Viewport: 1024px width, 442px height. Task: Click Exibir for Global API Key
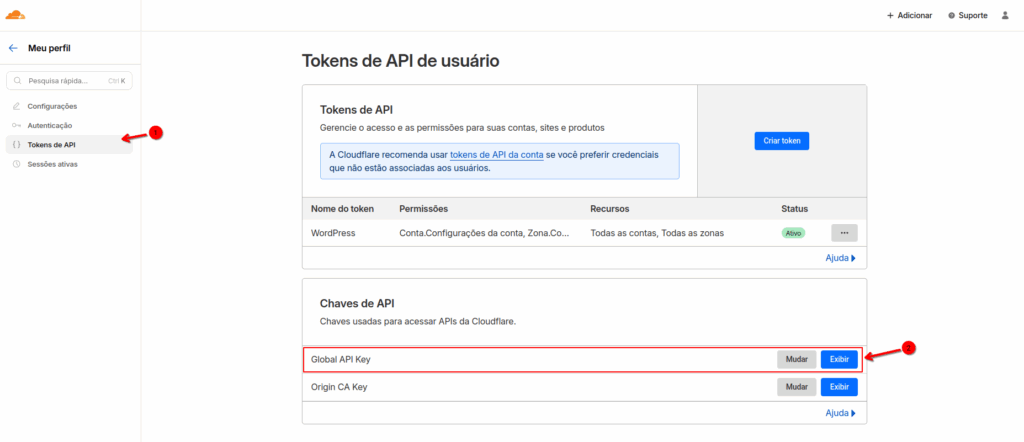click(x=838, y=359)
